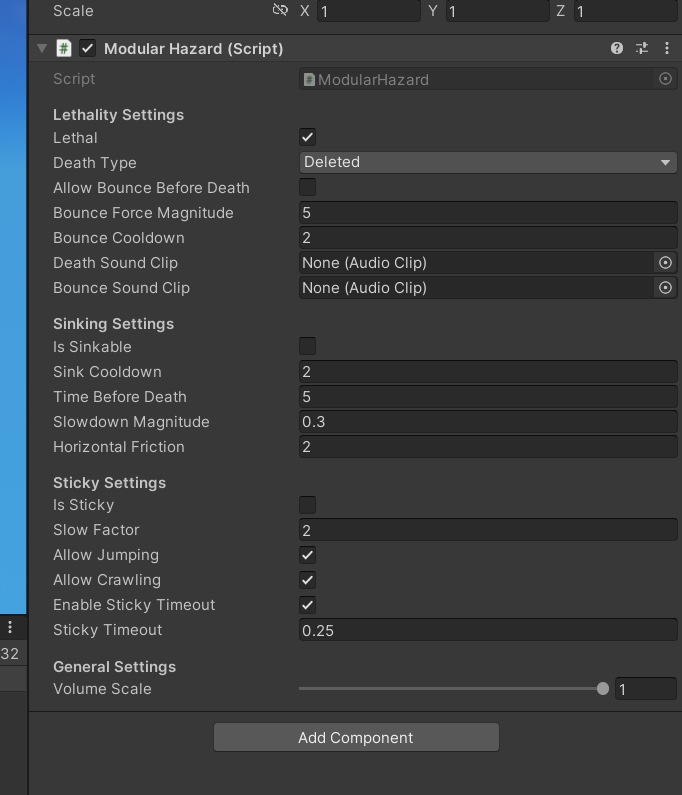682x795 pixels.
Task: Uncheck the Lethal checkbox
Action: tap(307, 137)
